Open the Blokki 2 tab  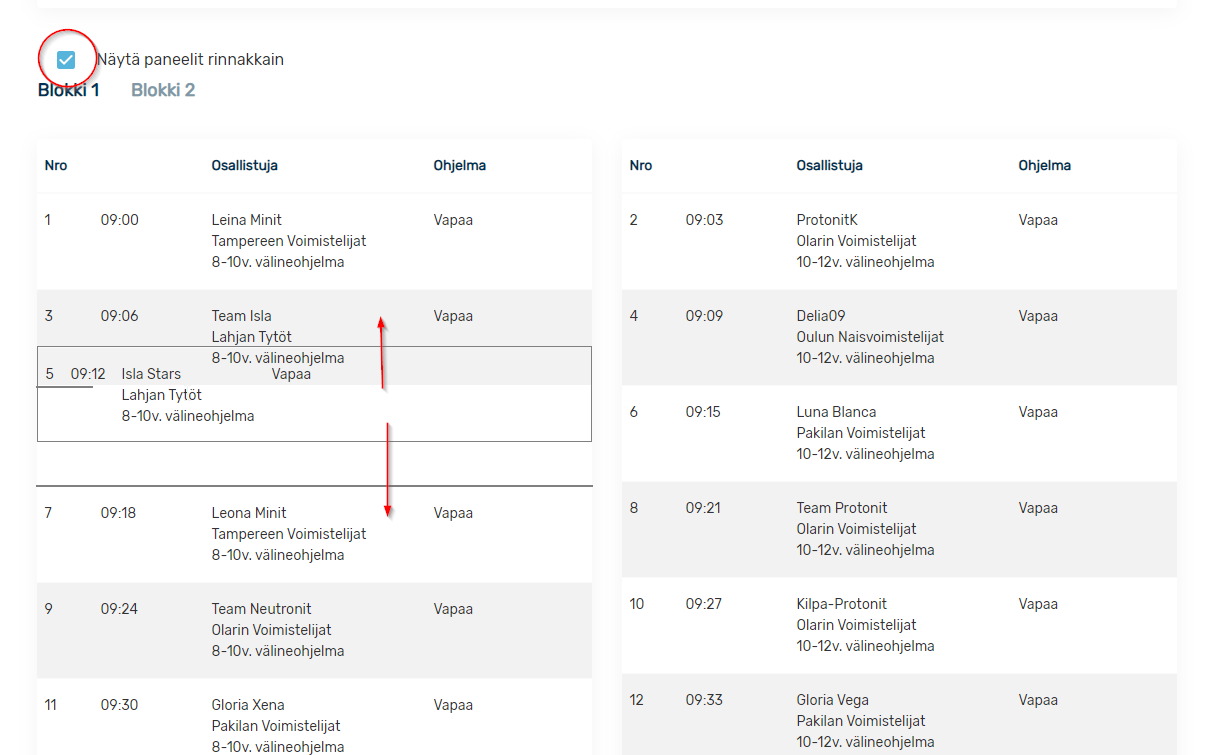pyautogui.click(x=163, y=90)
